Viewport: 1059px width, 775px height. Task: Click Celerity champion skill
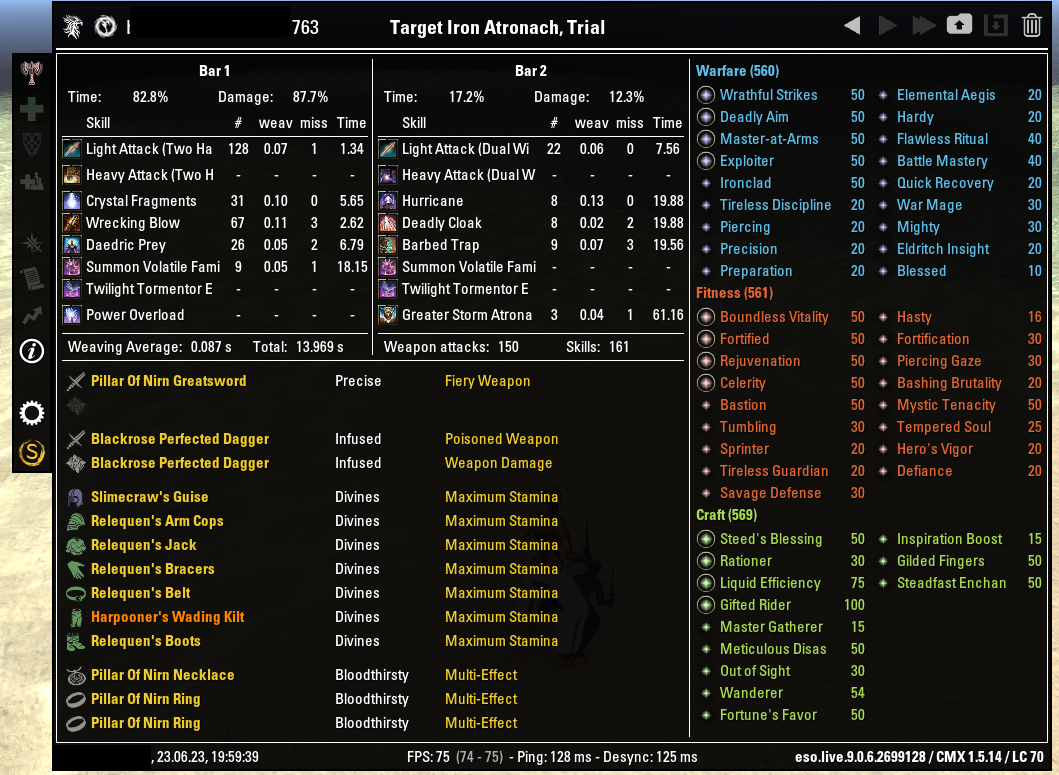click(743, 383)
